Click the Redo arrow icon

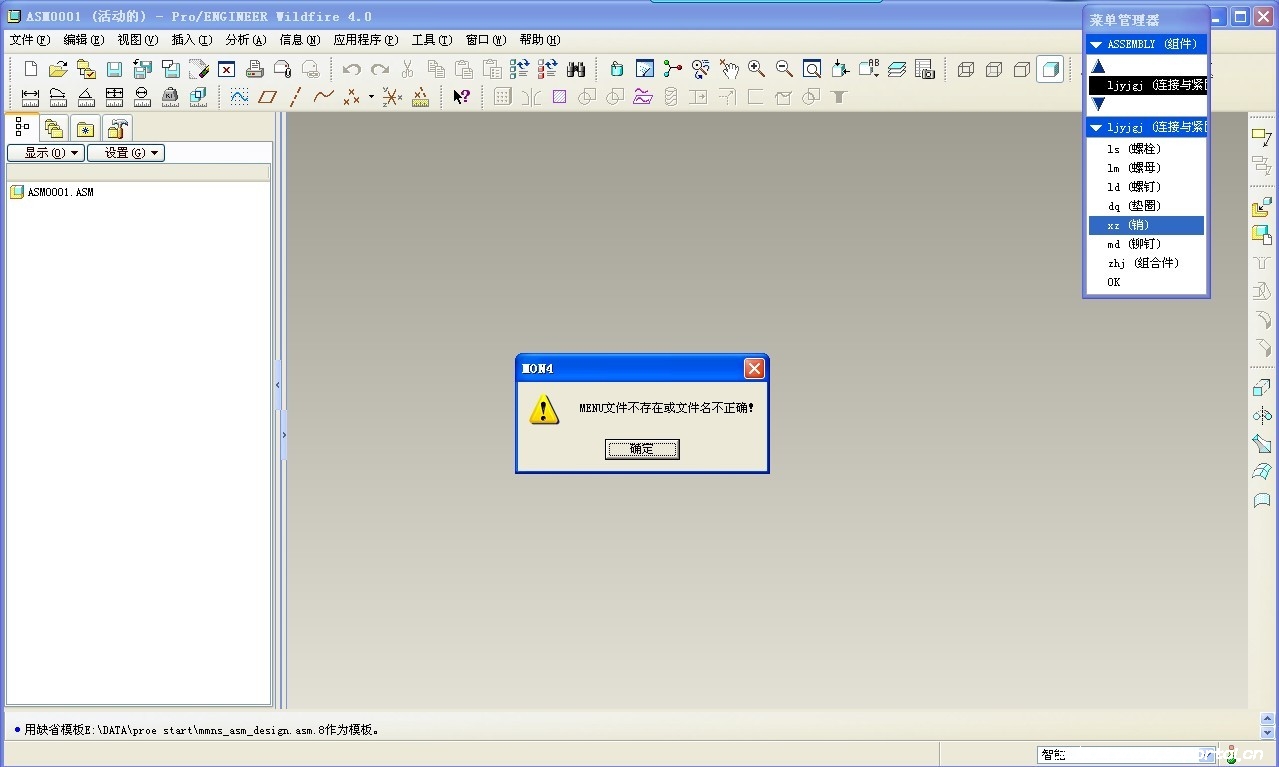pos(379,69)
